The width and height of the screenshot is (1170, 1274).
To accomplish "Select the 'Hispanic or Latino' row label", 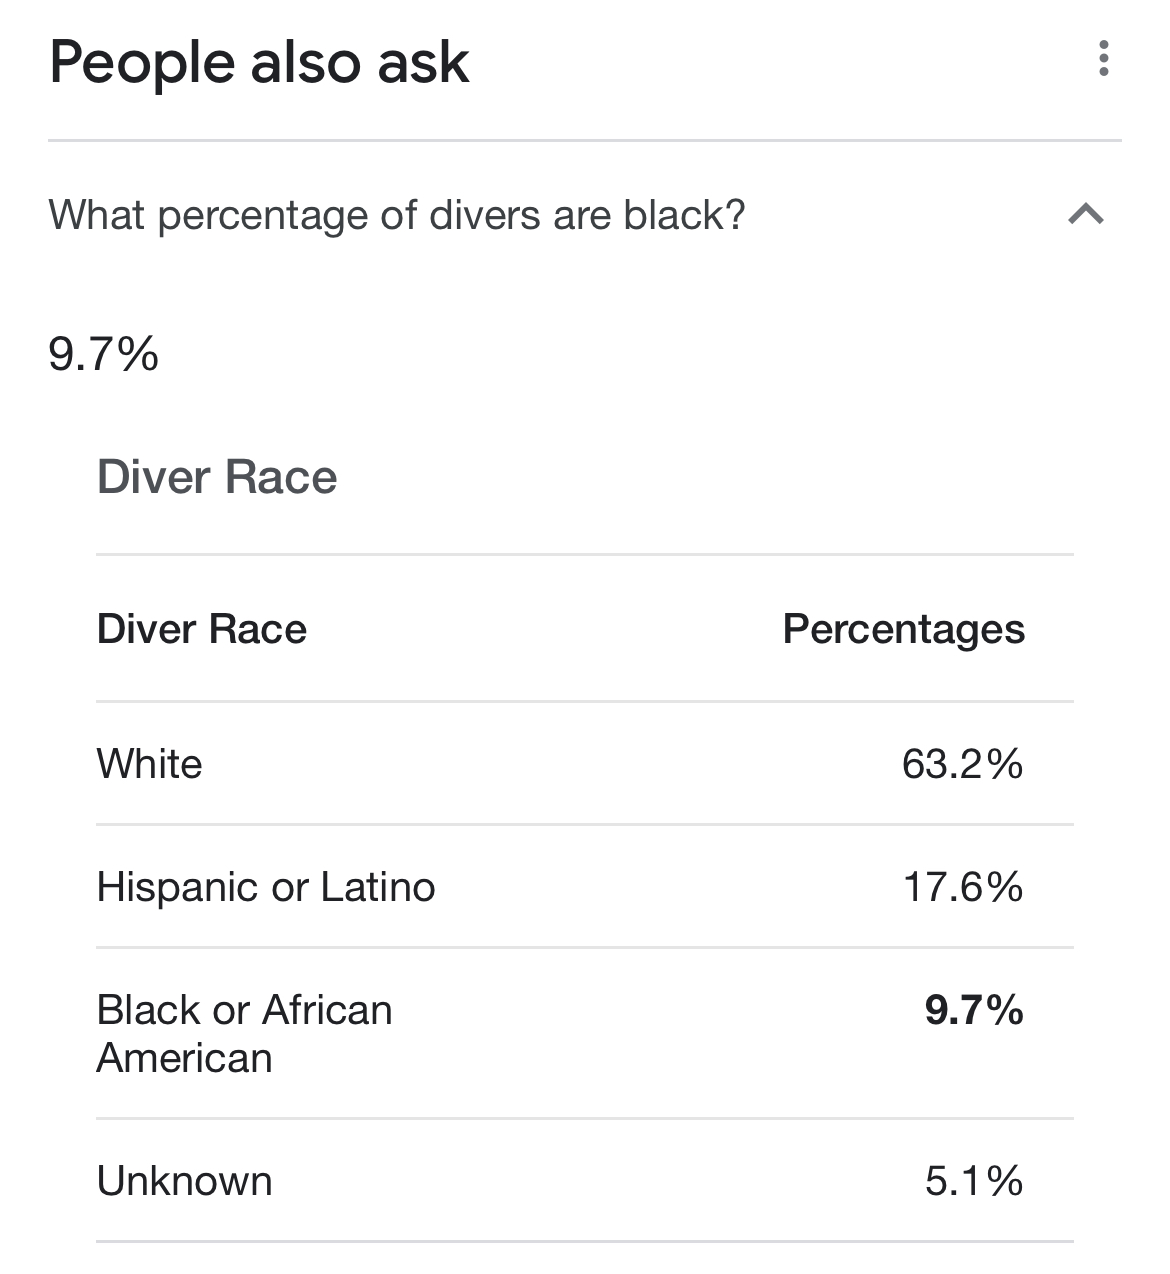I will 266,888.
